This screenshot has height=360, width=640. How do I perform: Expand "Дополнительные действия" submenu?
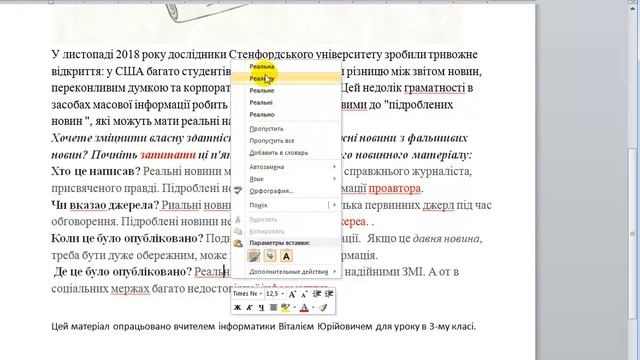pyautogui.click(x=286, y=272)
